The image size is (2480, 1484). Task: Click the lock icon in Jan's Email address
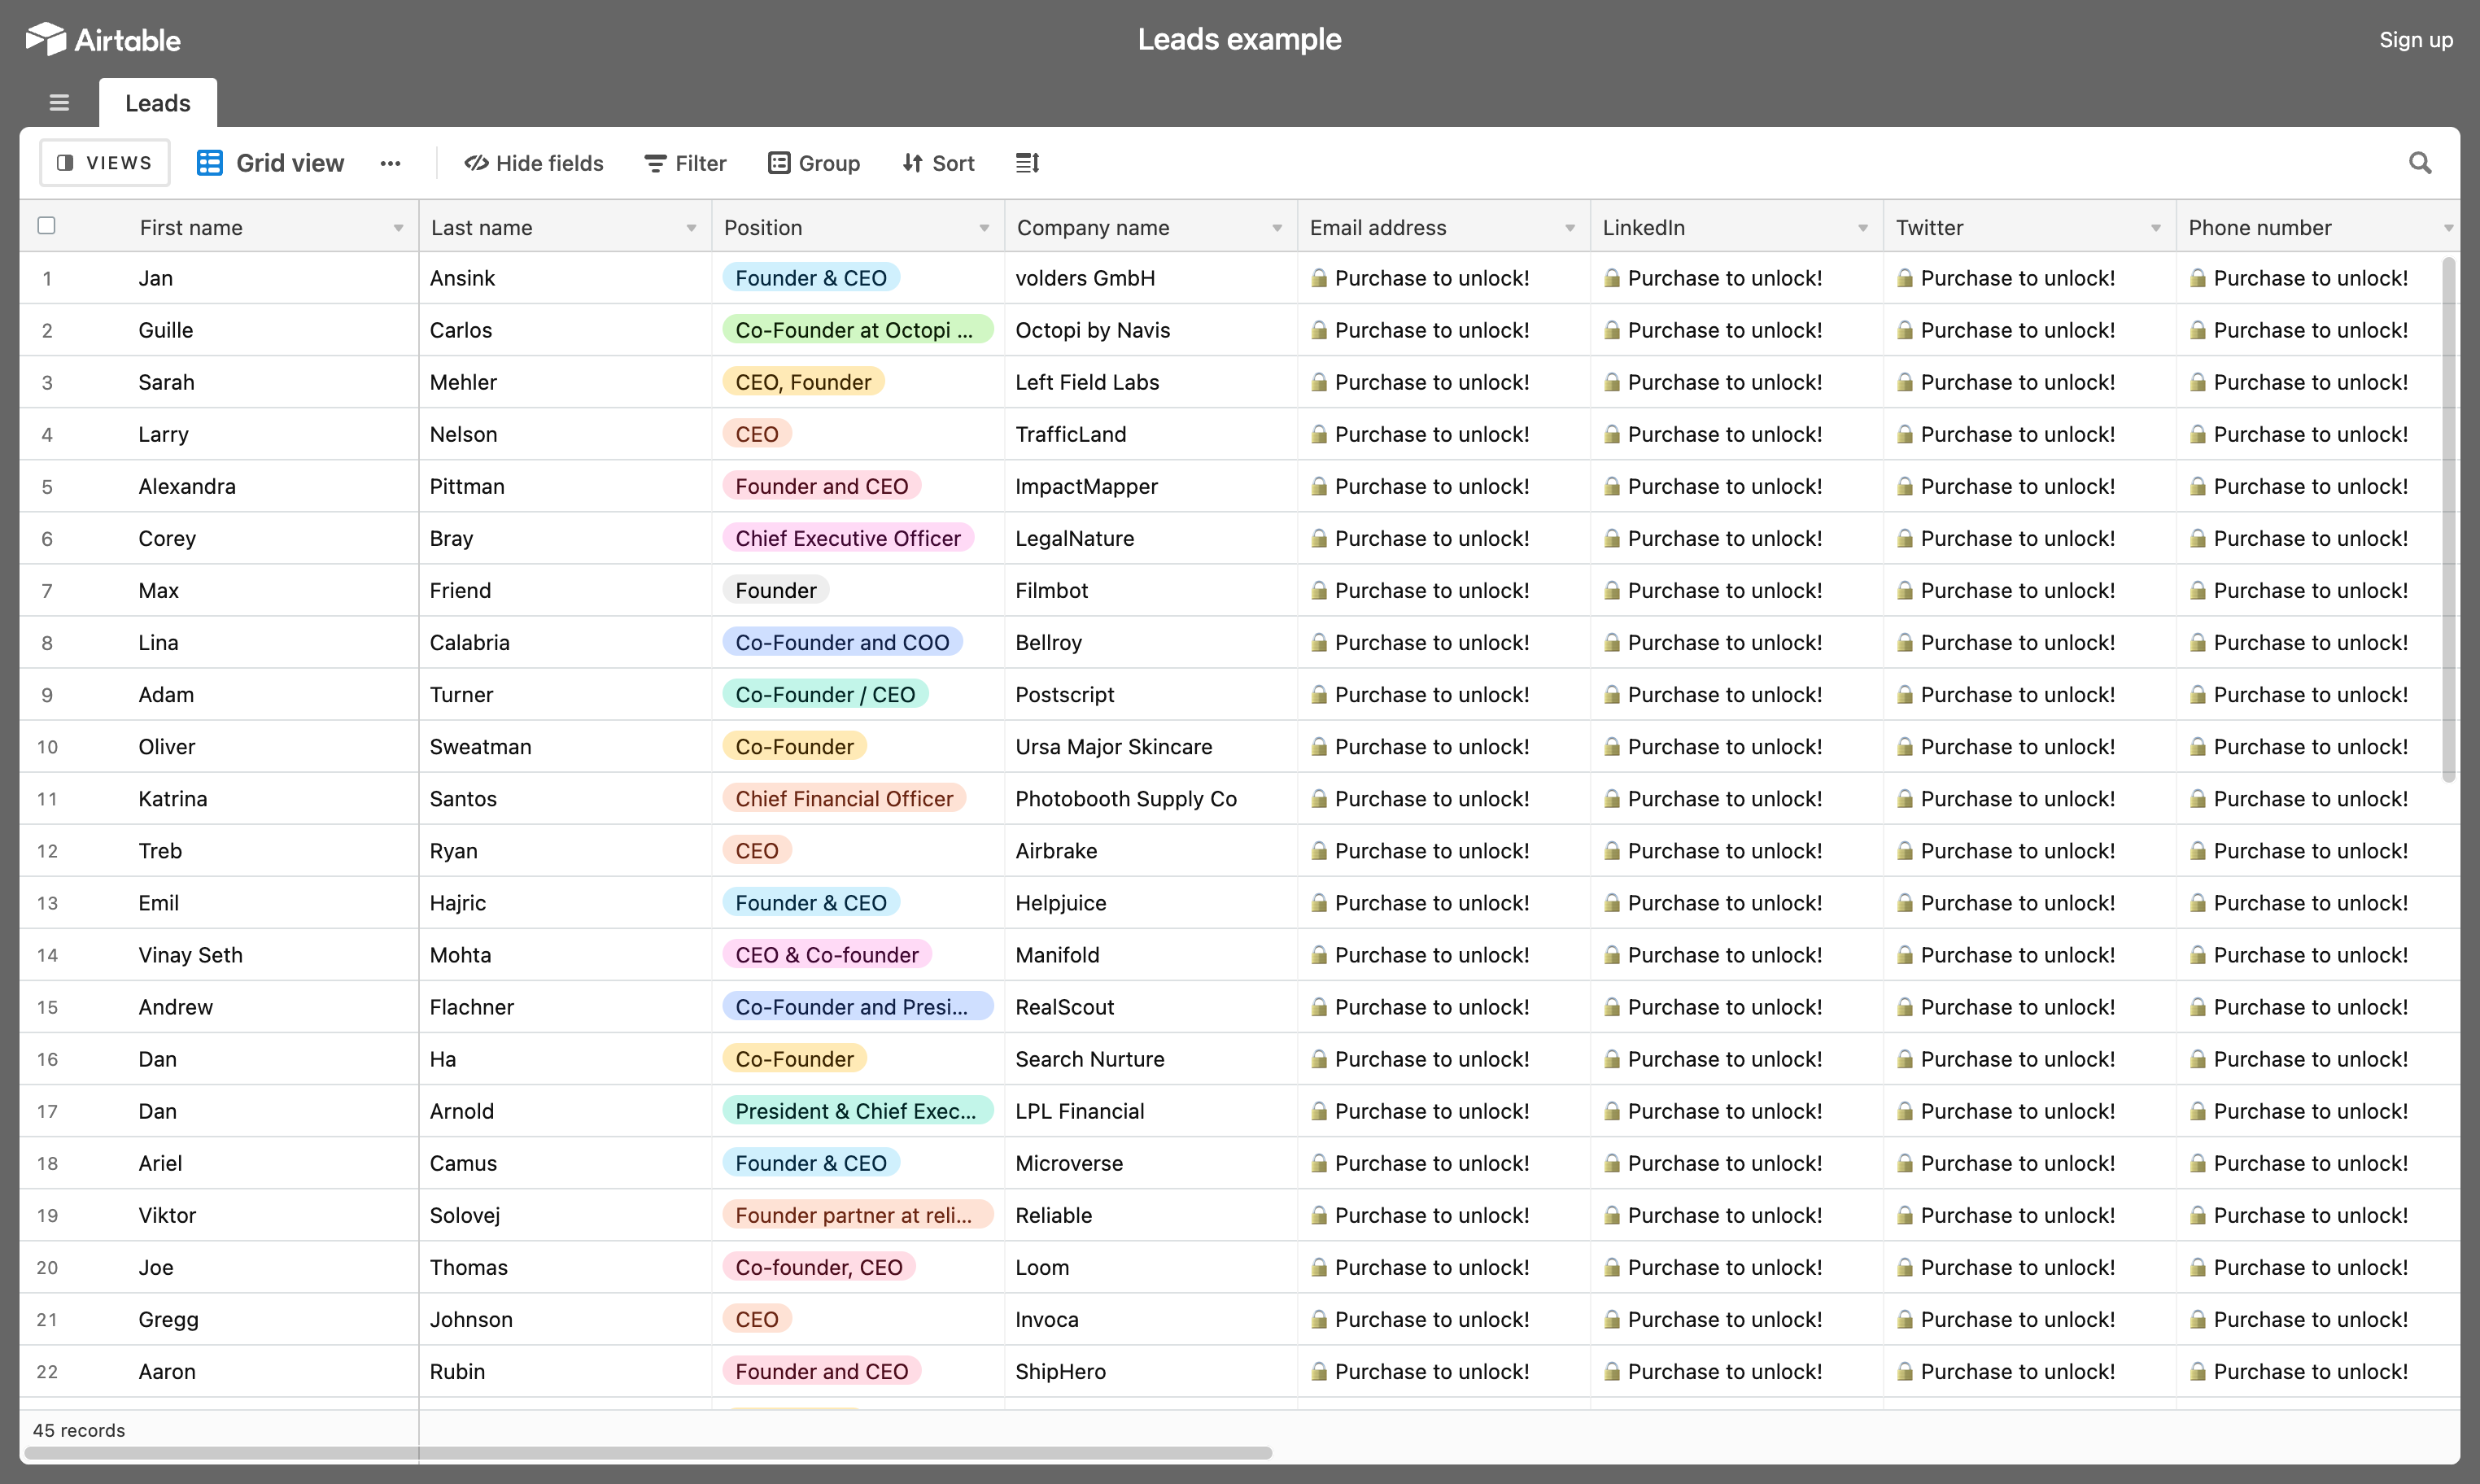(1319, 278)
